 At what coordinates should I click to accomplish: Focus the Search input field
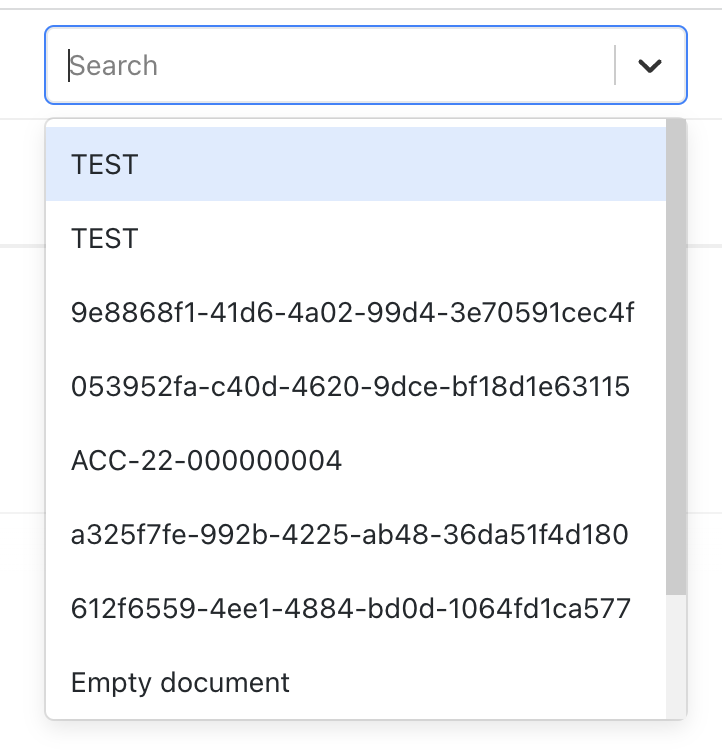pyautogui.click(x=330, y=66)
